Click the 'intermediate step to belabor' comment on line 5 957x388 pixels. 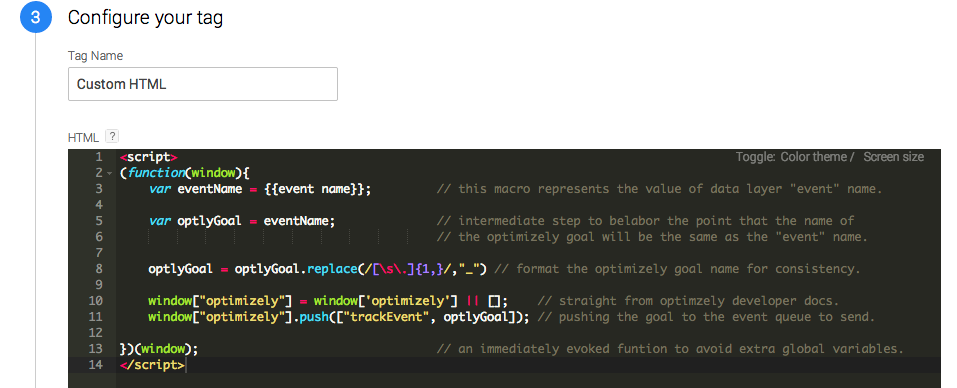pyautogui.click(x=645, y=221)
